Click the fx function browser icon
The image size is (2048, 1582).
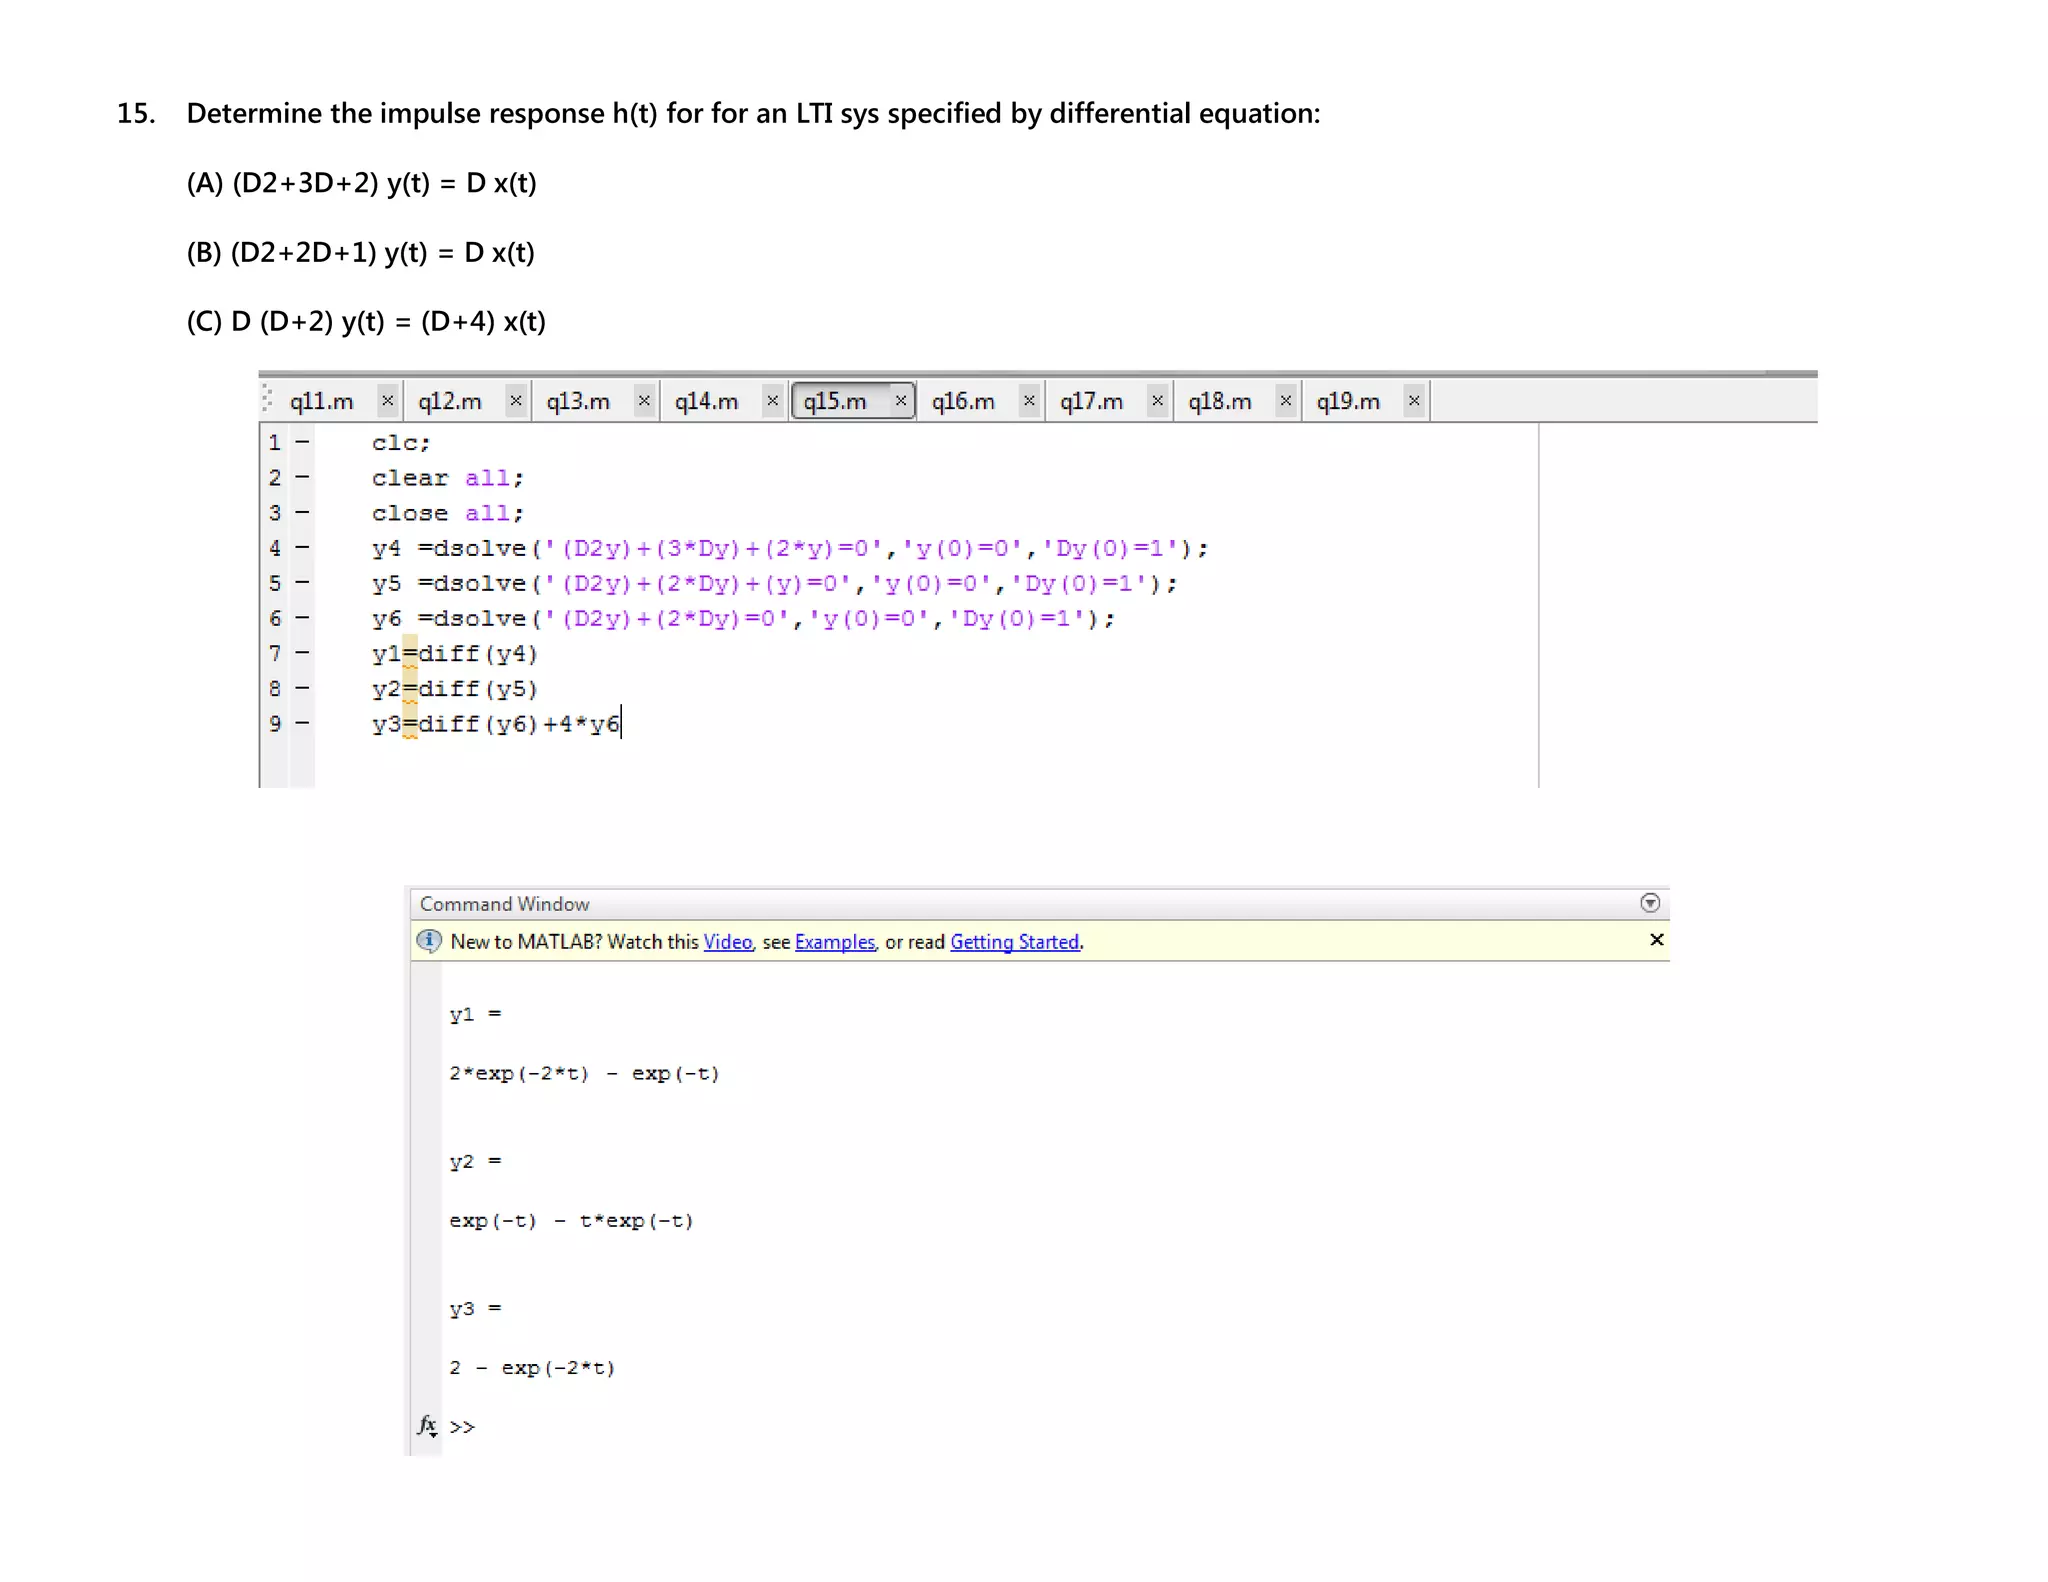(x=427, y=1425)
